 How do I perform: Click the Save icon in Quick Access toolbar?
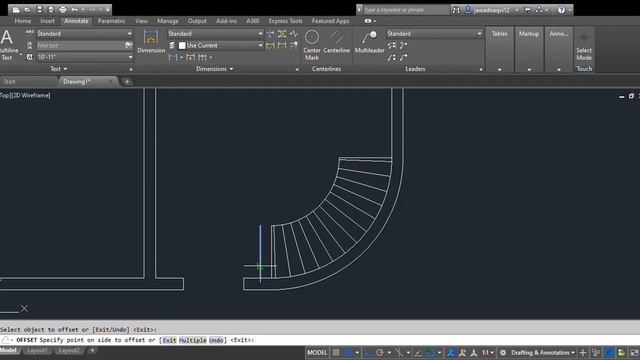click(x=39, y=9)
